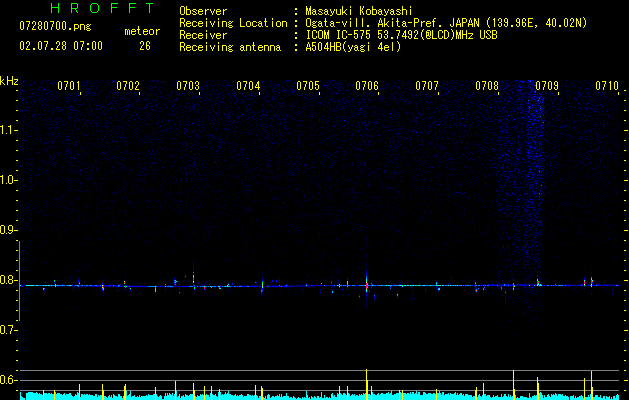Click the Receiver label

pos(203,35)
